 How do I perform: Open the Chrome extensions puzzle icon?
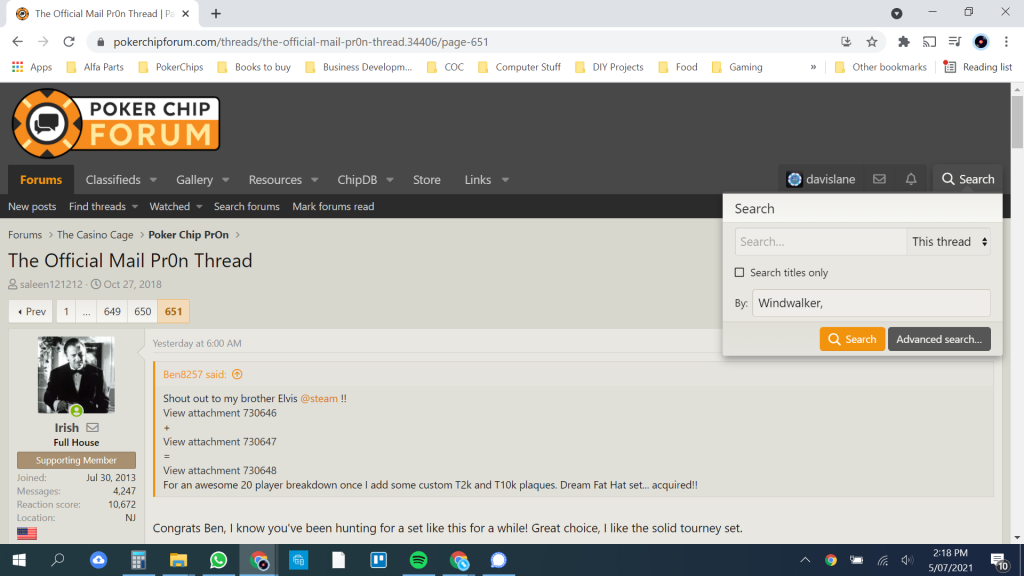coord(904,42)
